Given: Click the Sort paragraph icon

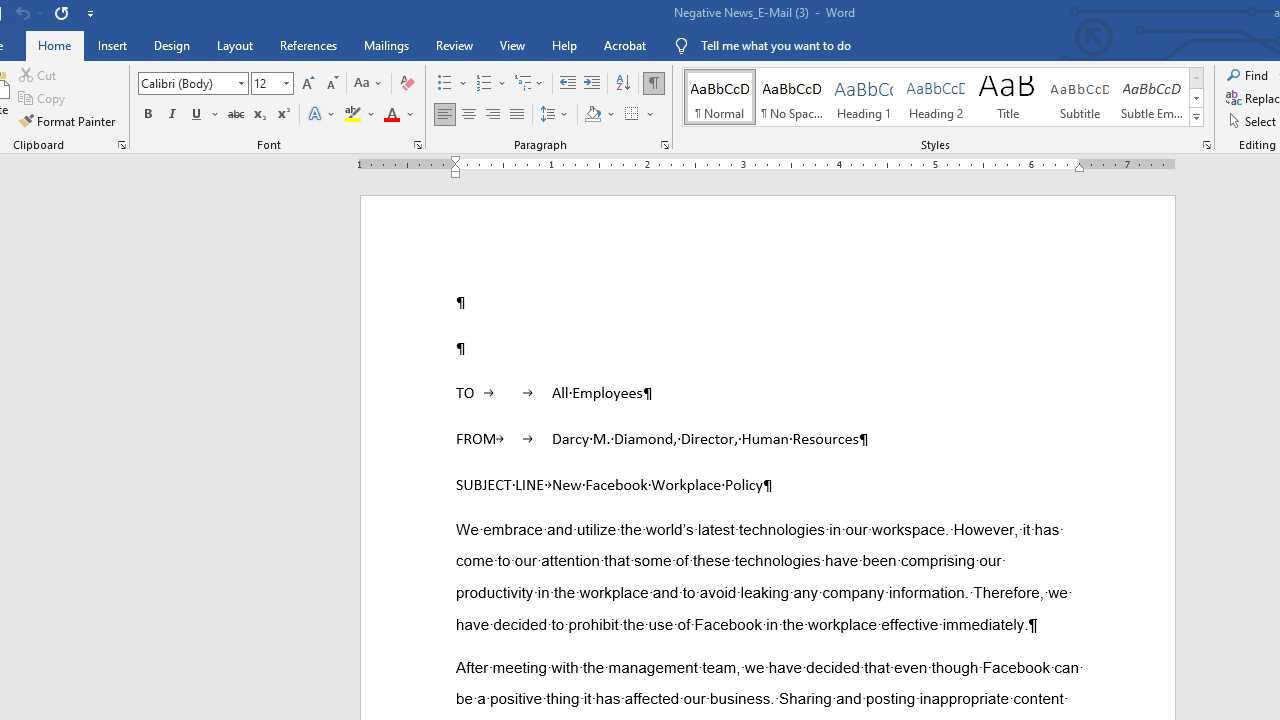Looking at the screenshot, I should [x=623, y=84].
